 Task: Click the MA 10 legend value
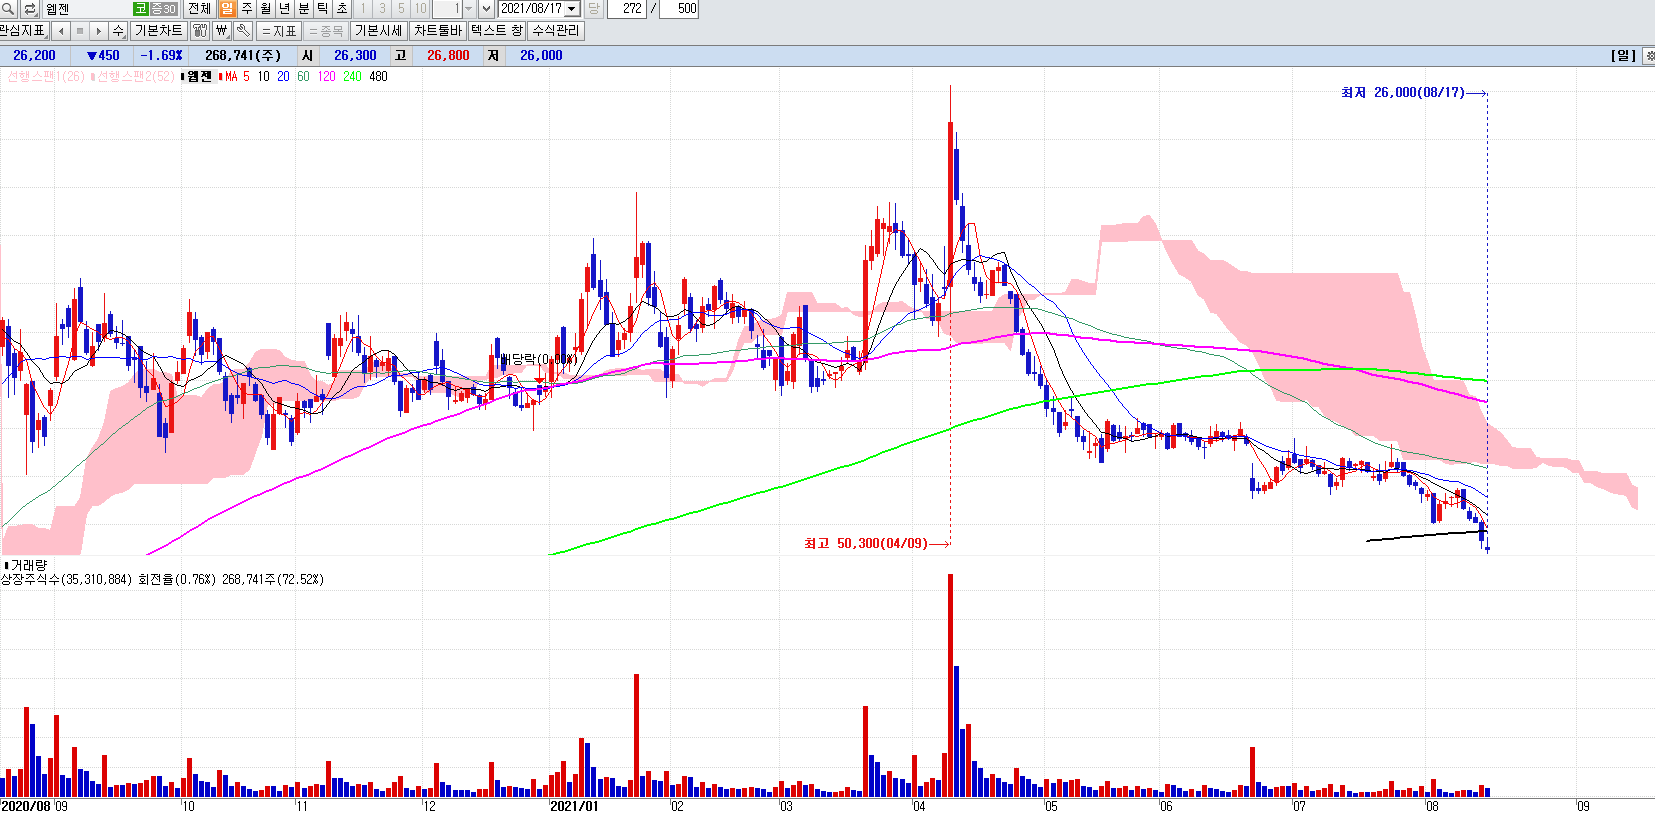(x=263, y=76)
